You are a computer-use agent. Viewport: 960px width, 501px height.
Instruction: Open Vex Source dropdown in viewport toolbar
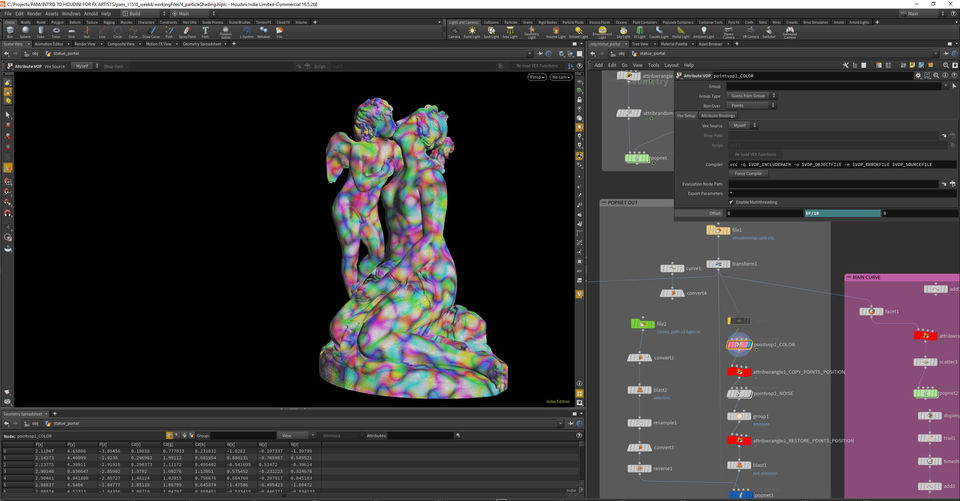click(x=86, y=66)
